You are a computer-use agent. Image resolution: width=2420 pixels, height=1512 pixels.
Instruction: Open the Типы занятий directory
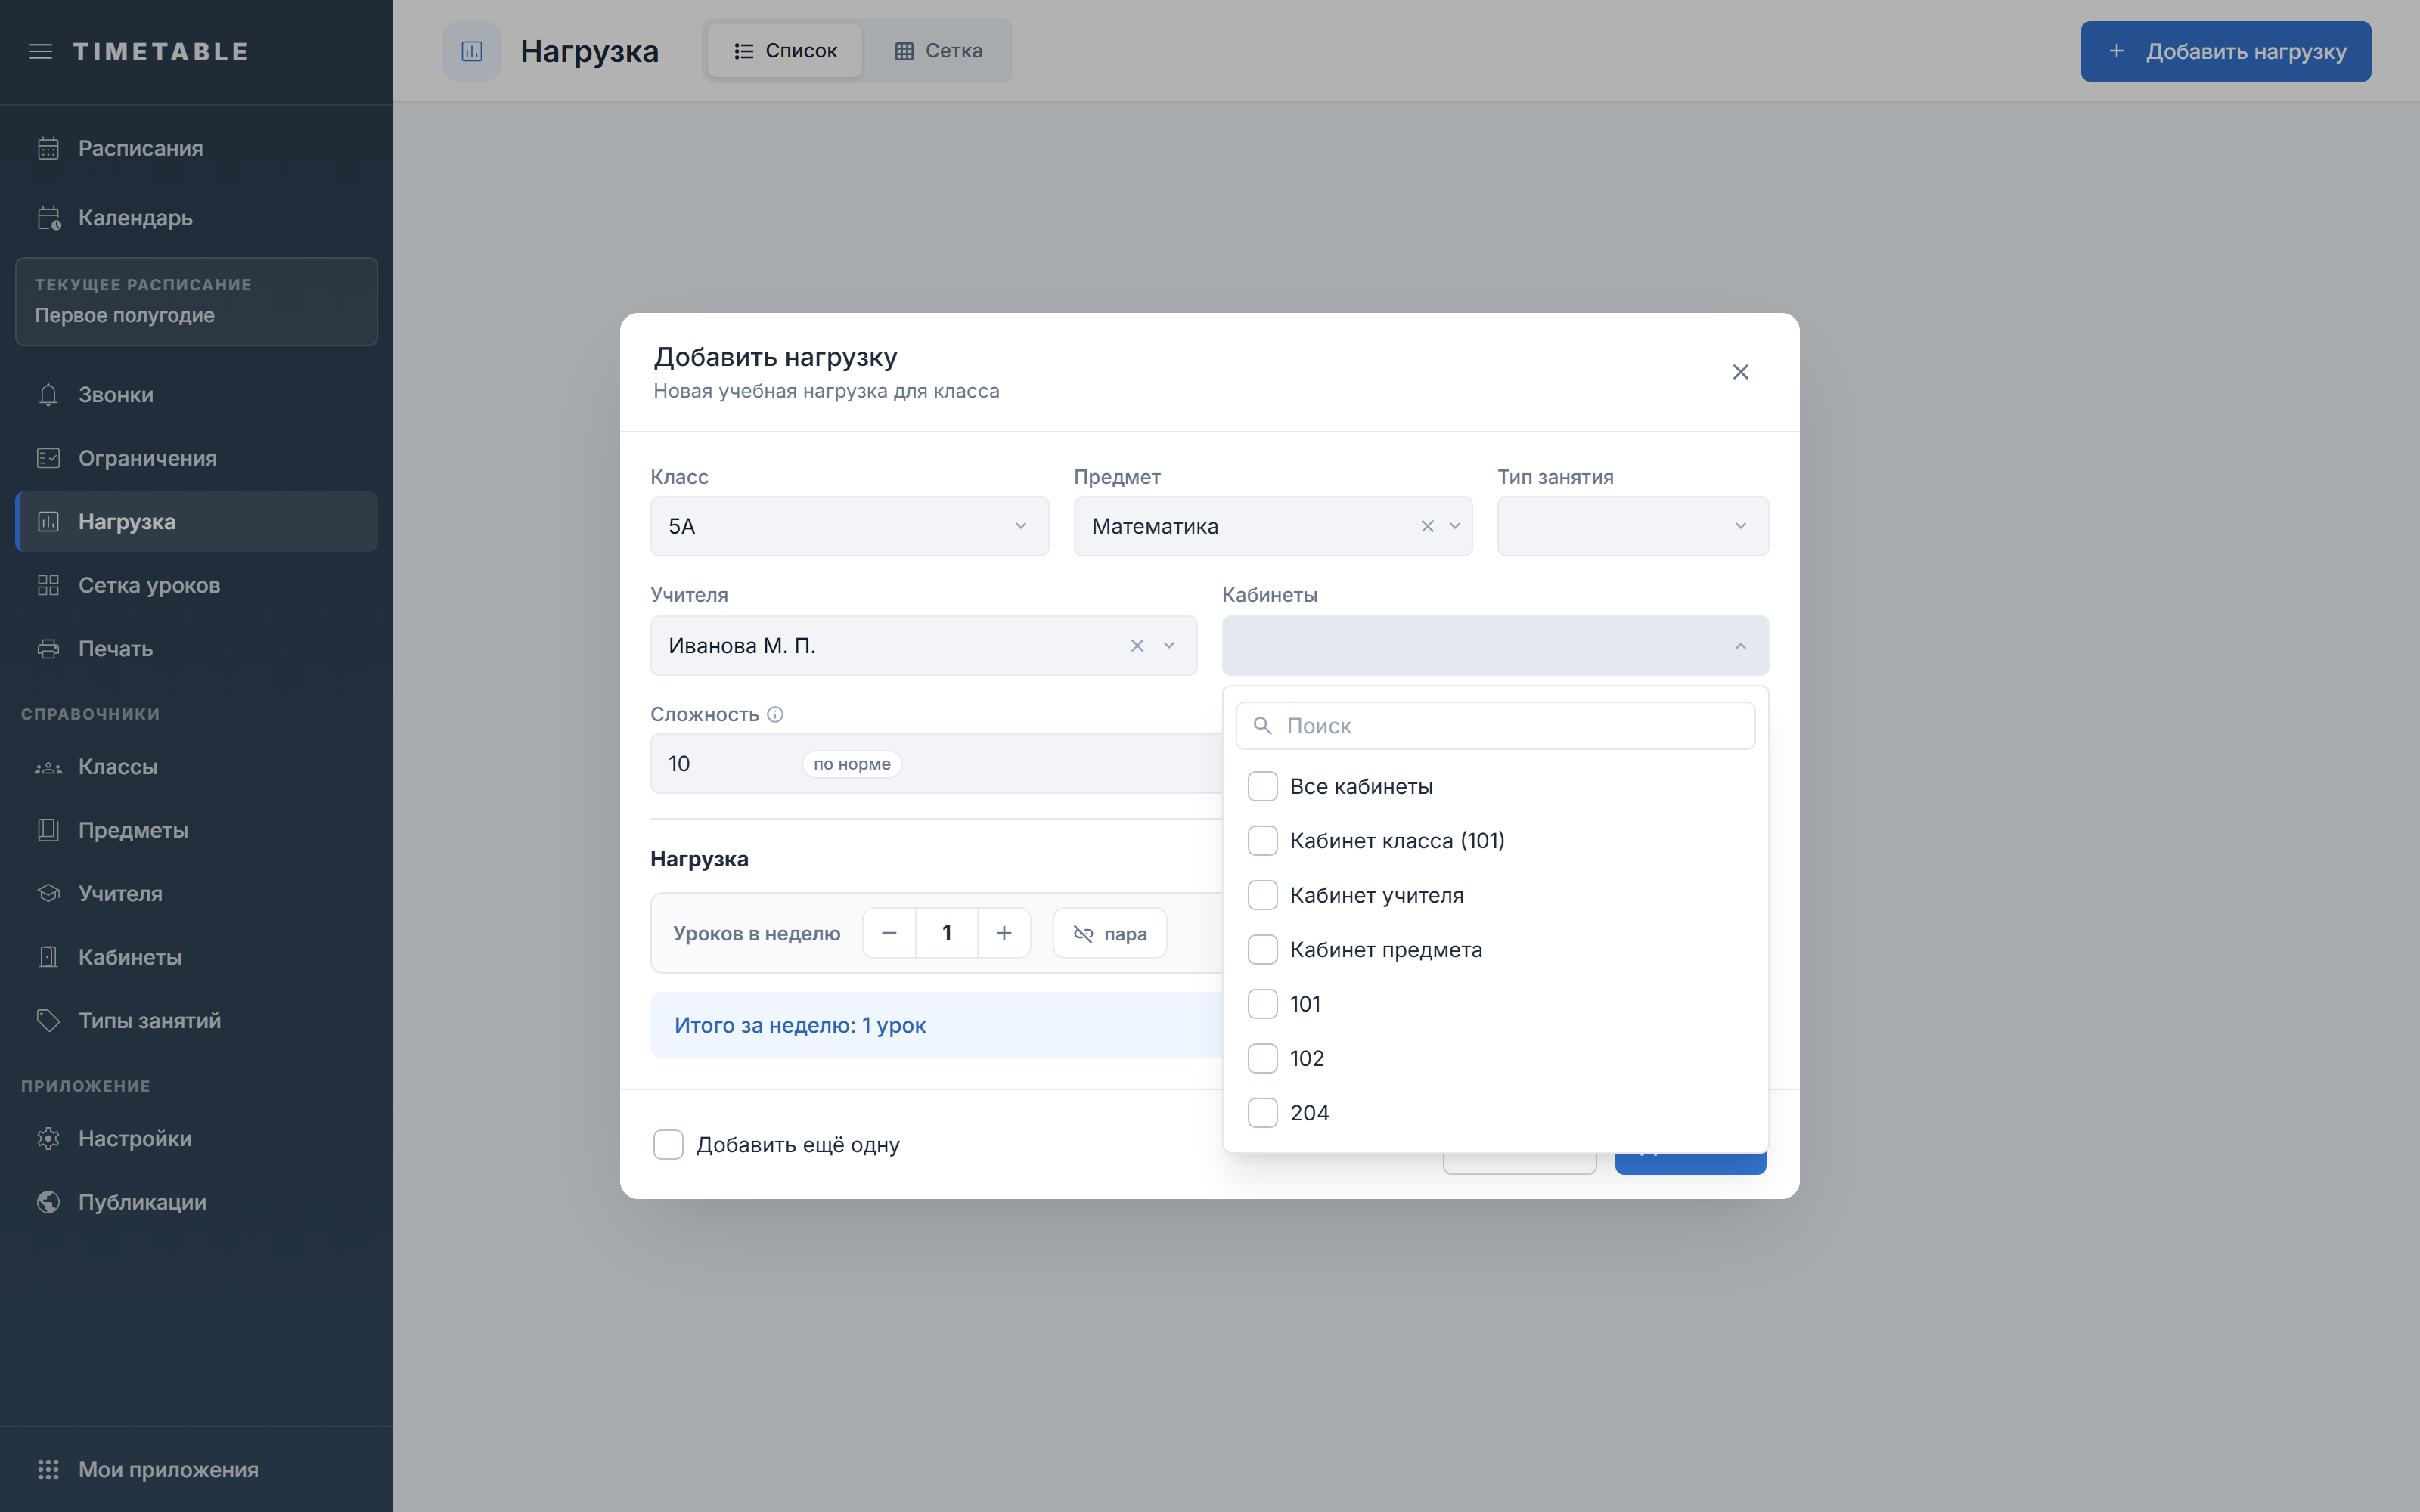[x=197, y=1020]
